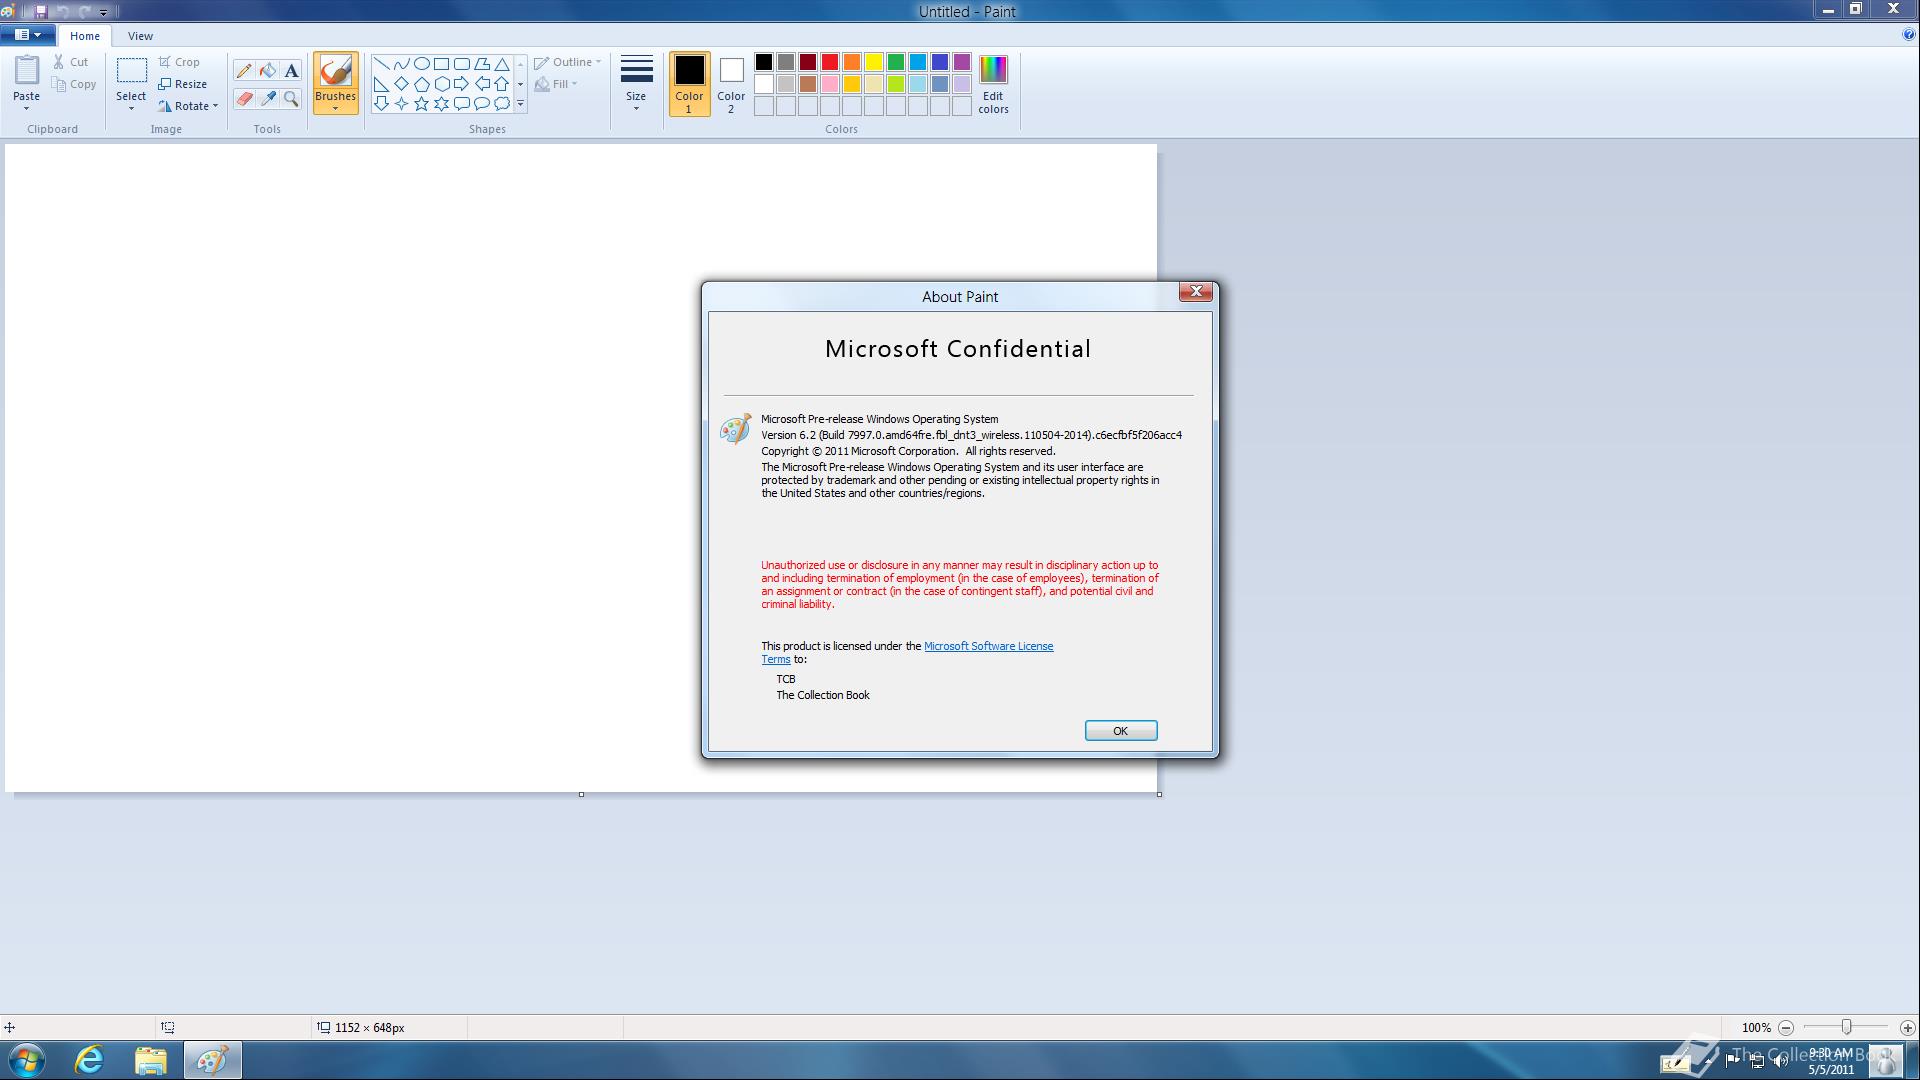
Task: Click the Undo icon in title bar
Action: pyautogui.click(x=63, y=11)
